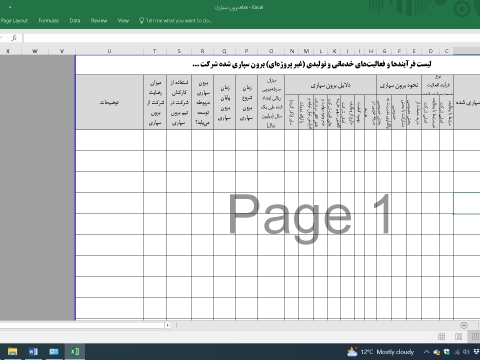Click the New sheet plus button
This screenshot has width=480, height=360.
click(464, 325)
